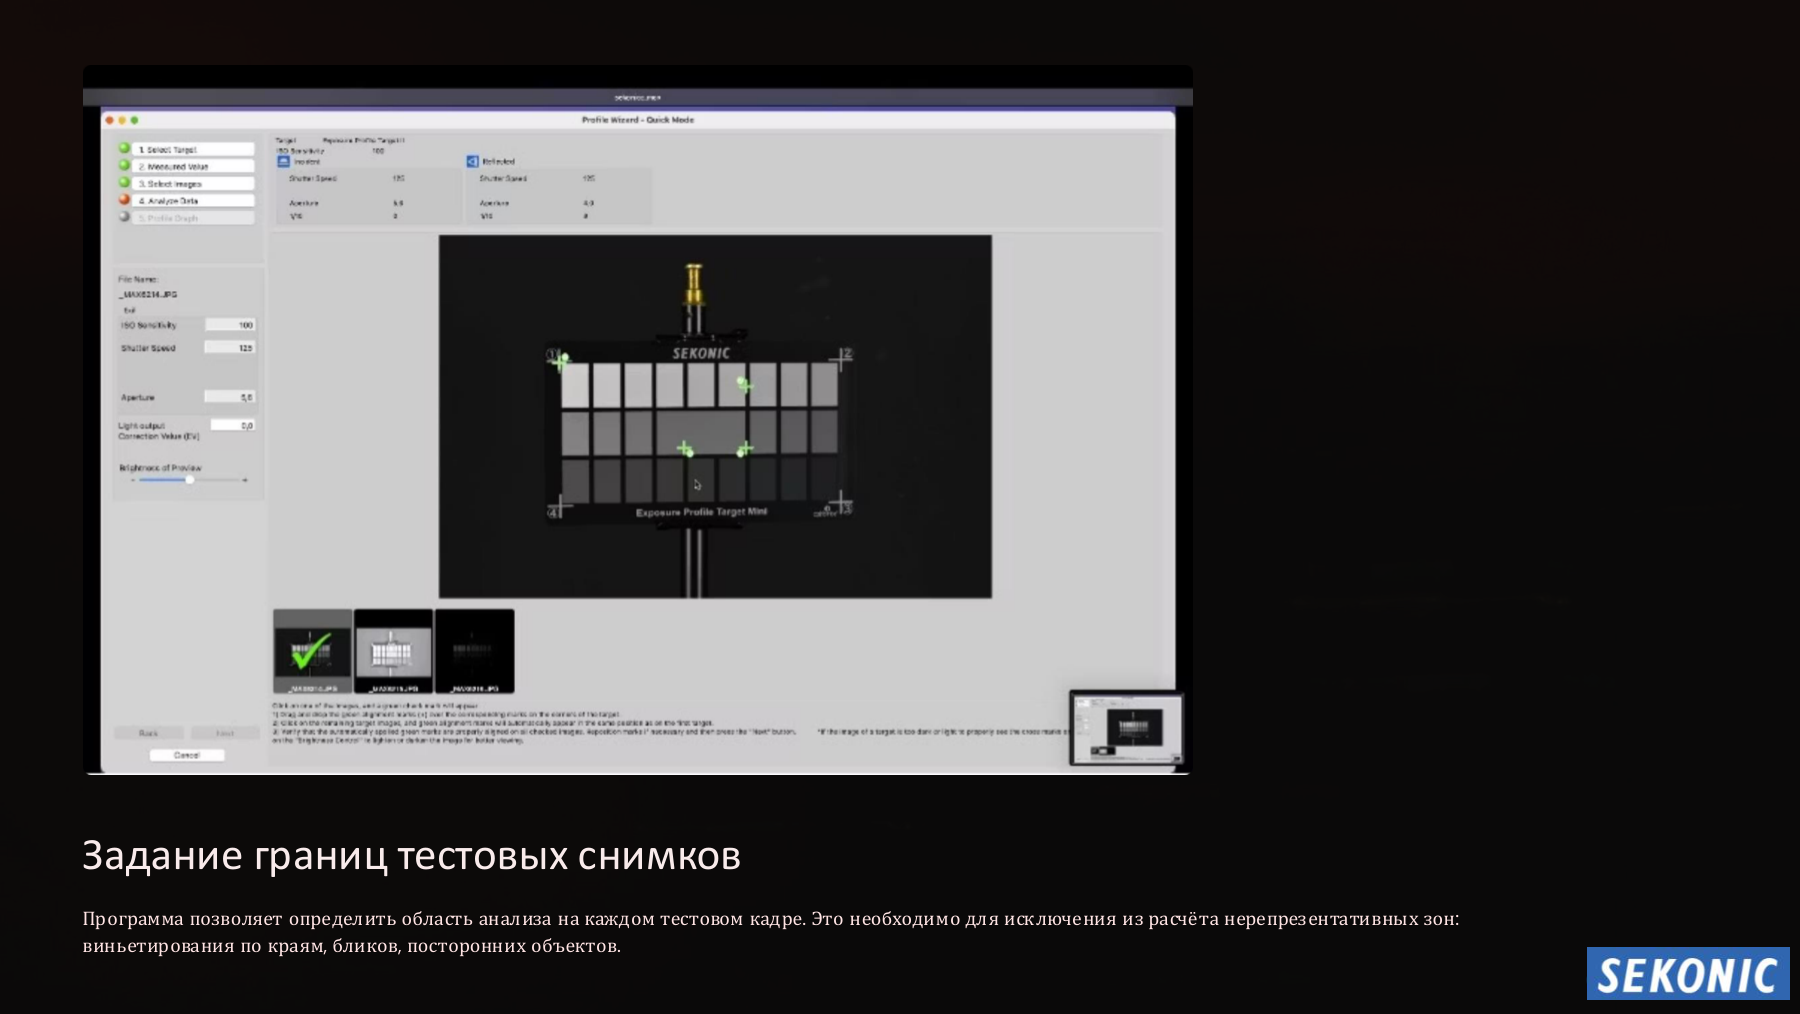
Task: Click the target photo in the main preview
Action: [715, 416]
